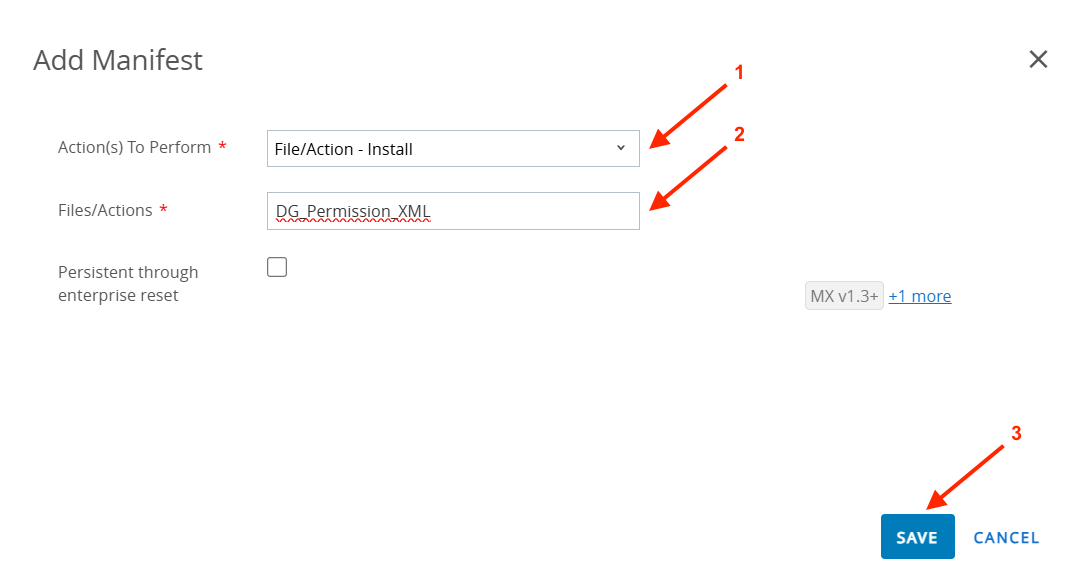Close the Add Manifest dialog
This screenshot has height=577, width=1083.
1038,60
